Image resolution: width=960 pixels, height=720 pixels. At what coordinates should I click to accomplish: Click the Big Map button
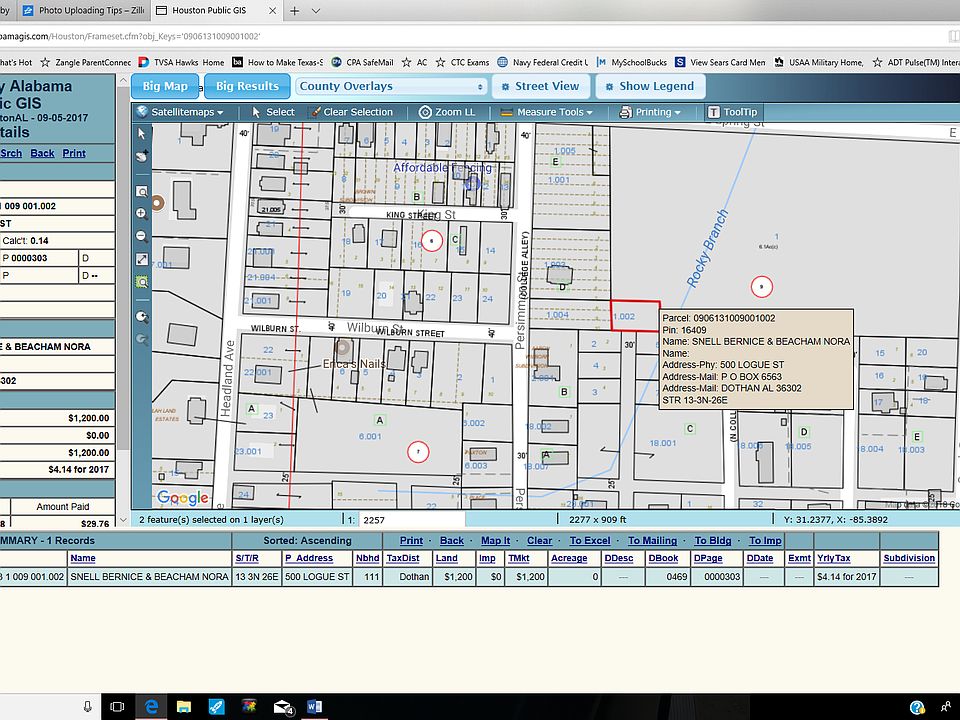pos(165,86)
